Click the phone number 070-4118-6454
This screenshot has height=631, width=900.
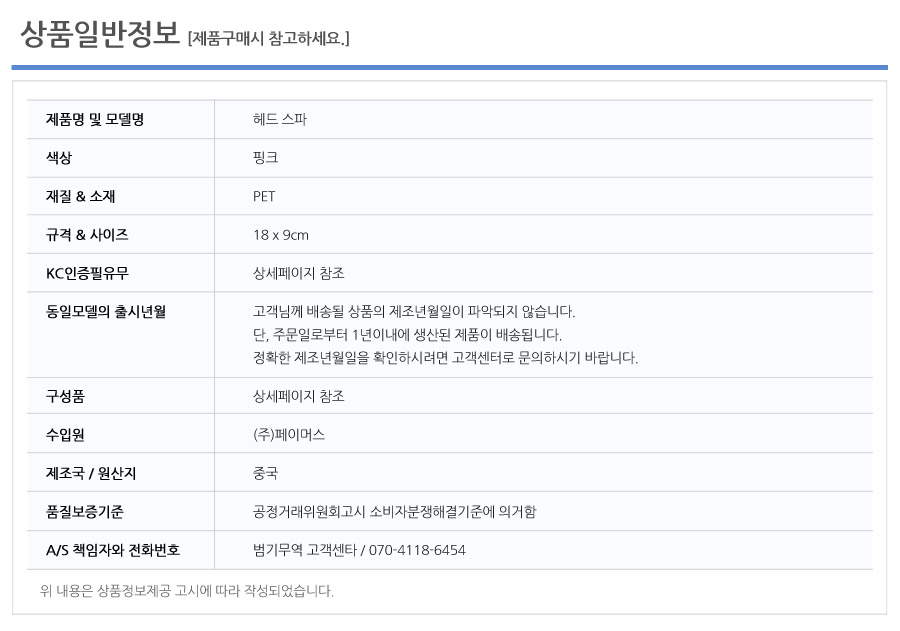point(417,550)
